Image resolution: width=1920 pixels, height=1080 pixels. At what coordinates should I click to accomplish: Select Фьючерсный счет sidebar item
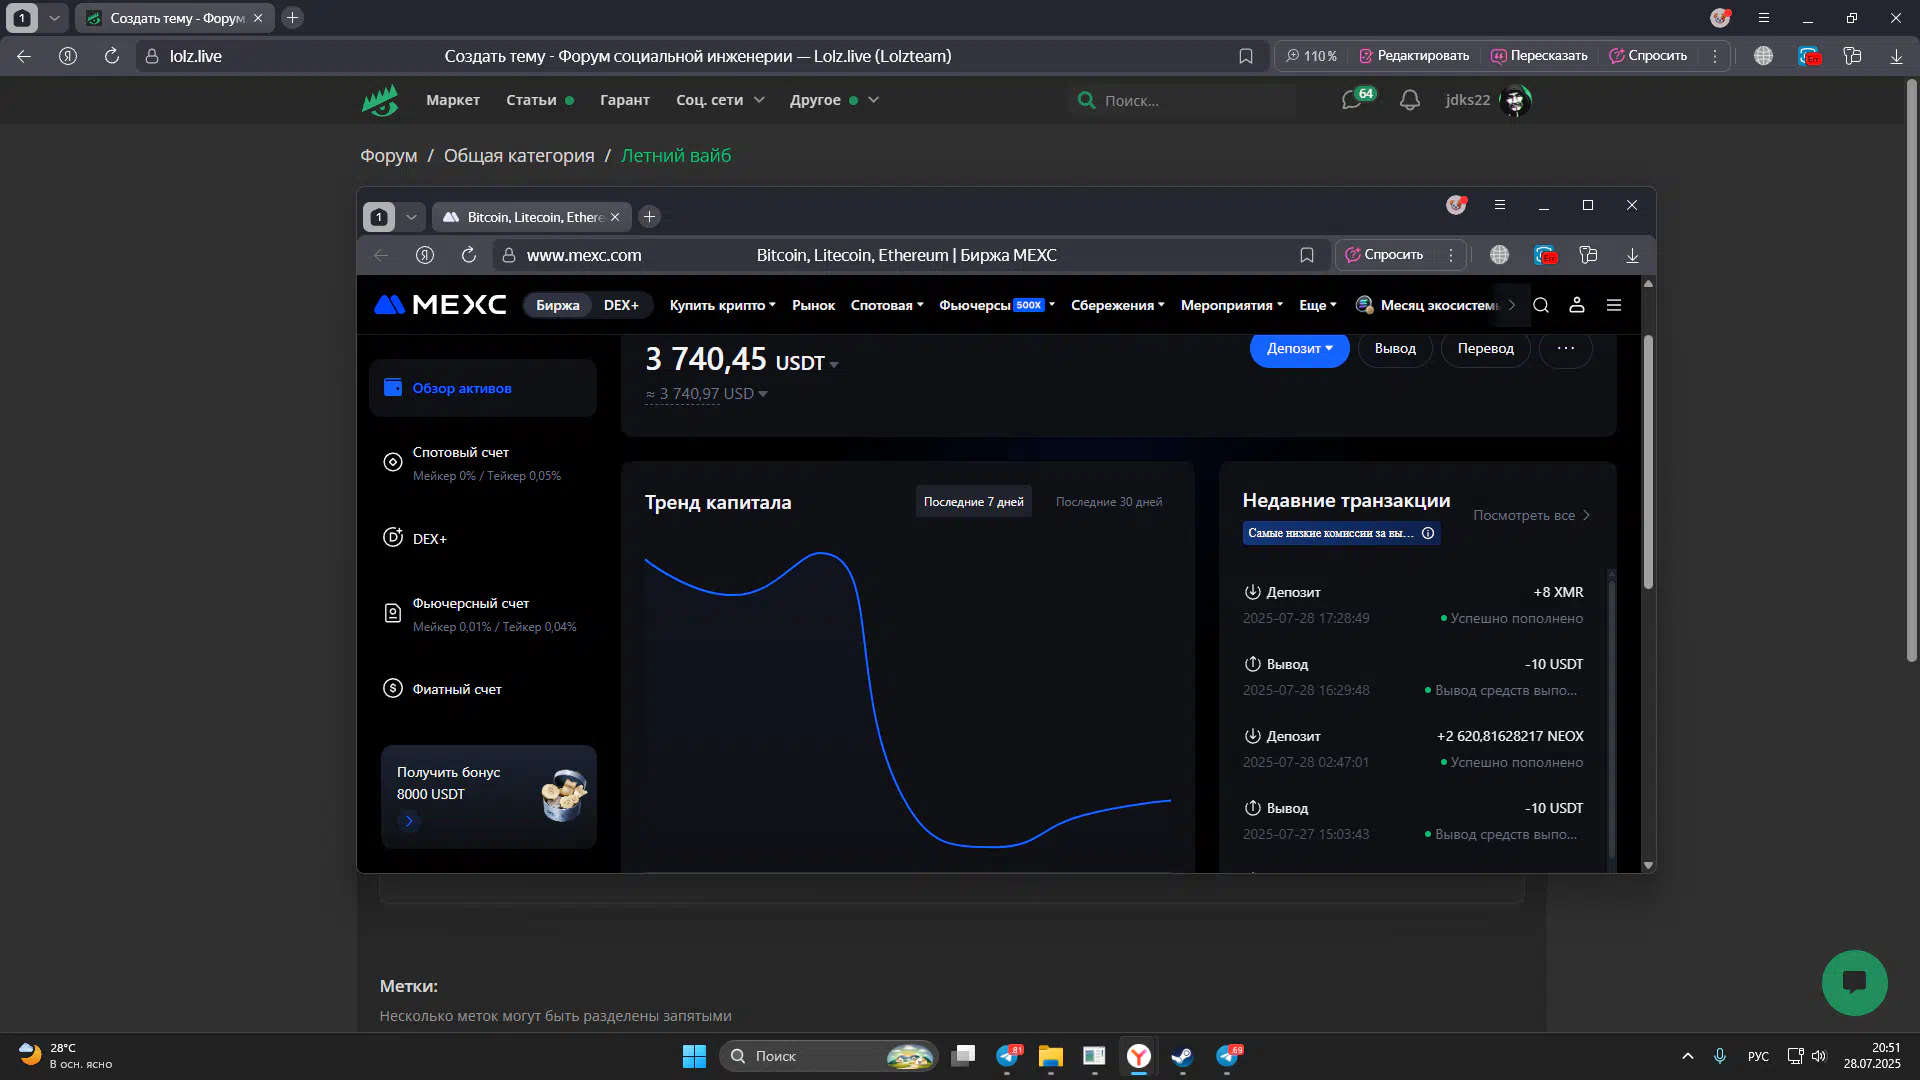[483, 614]
